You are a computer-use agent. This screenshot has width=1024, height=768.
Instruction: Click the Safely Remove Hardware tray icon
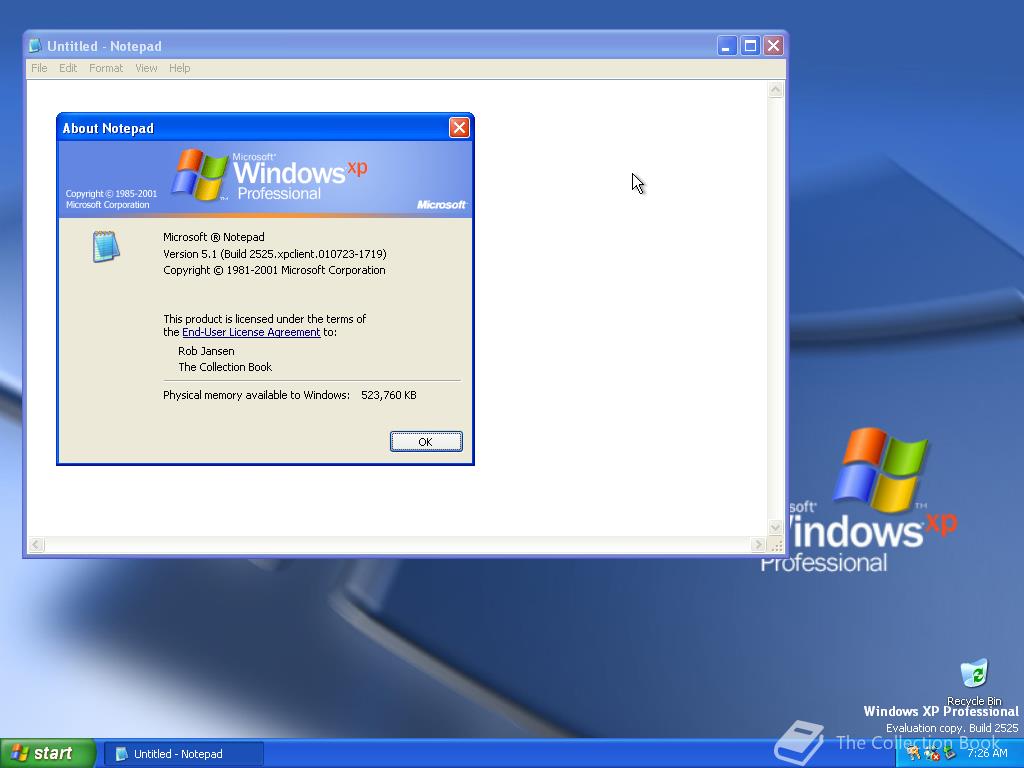tap(950, 754)
